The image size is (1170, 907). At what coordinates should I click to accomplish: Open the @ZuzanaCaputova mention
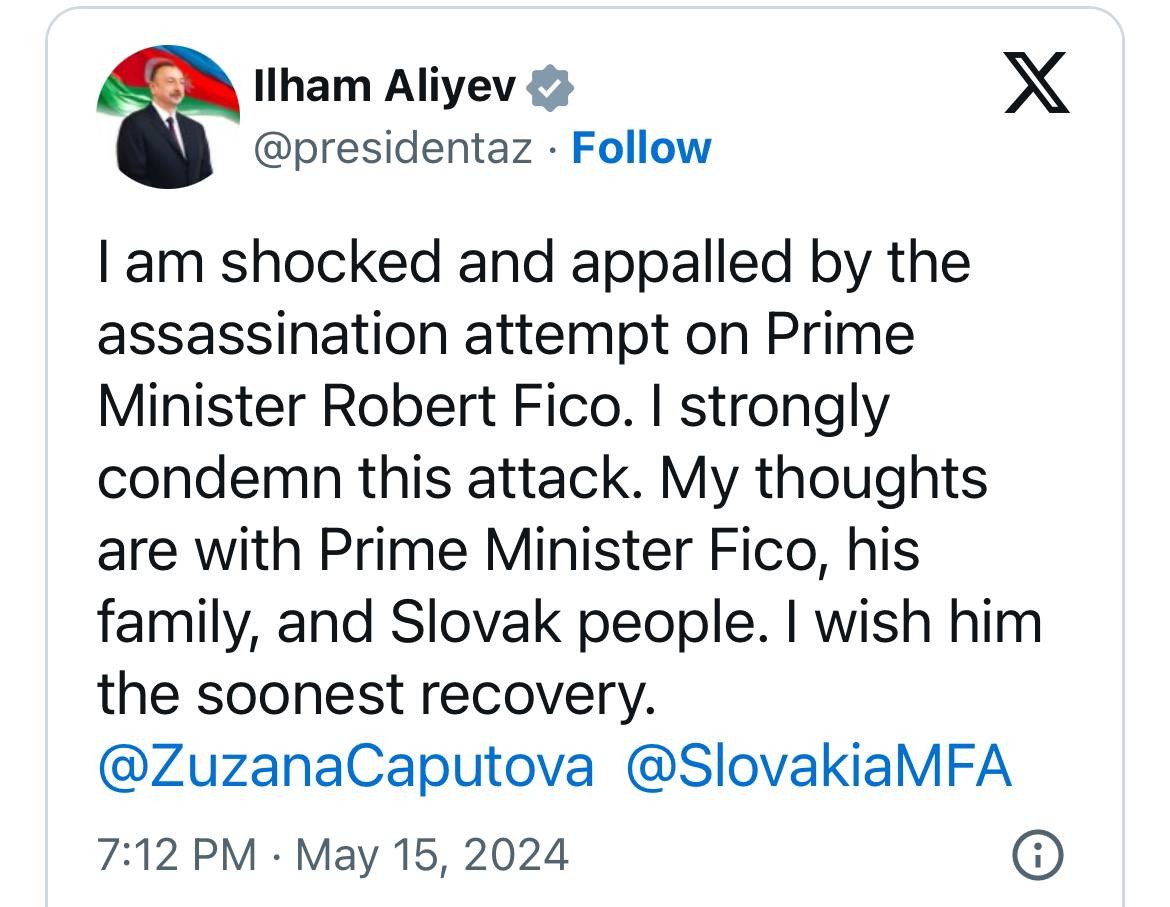(345, 767)
